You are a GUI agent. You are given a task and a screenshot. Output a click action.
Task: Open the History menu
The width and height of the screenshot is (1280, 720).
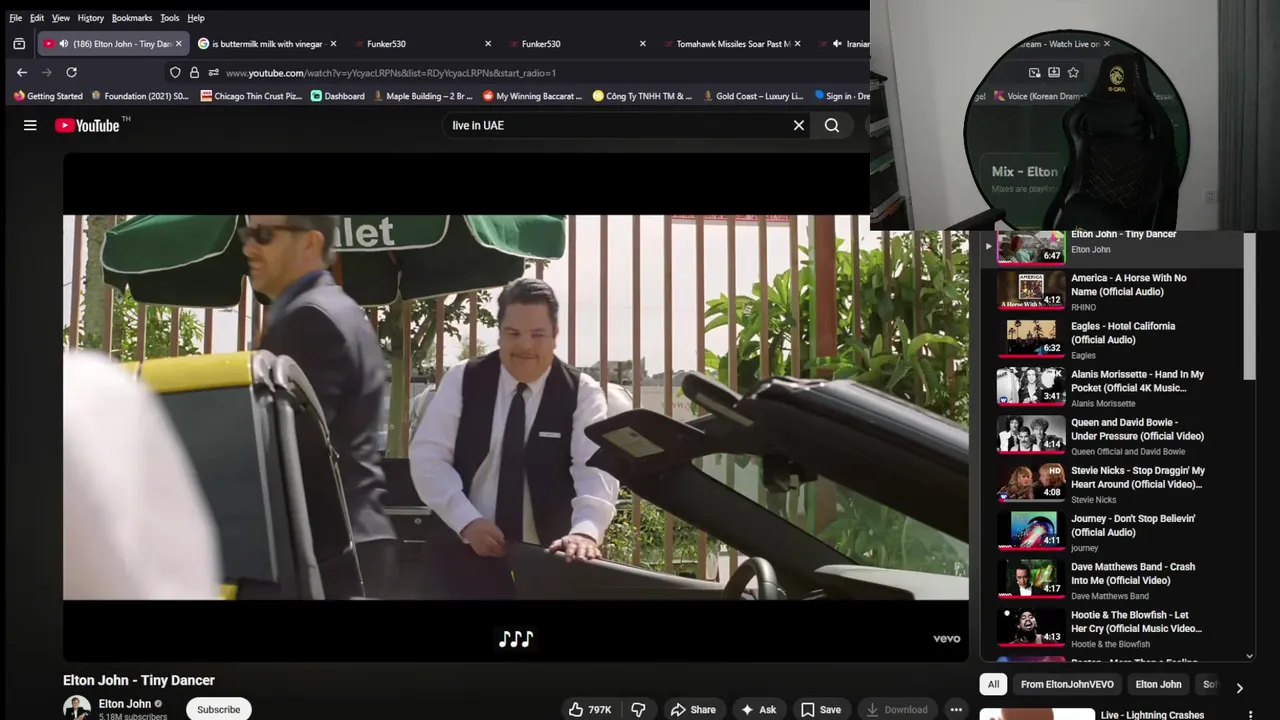coord(91,18)
